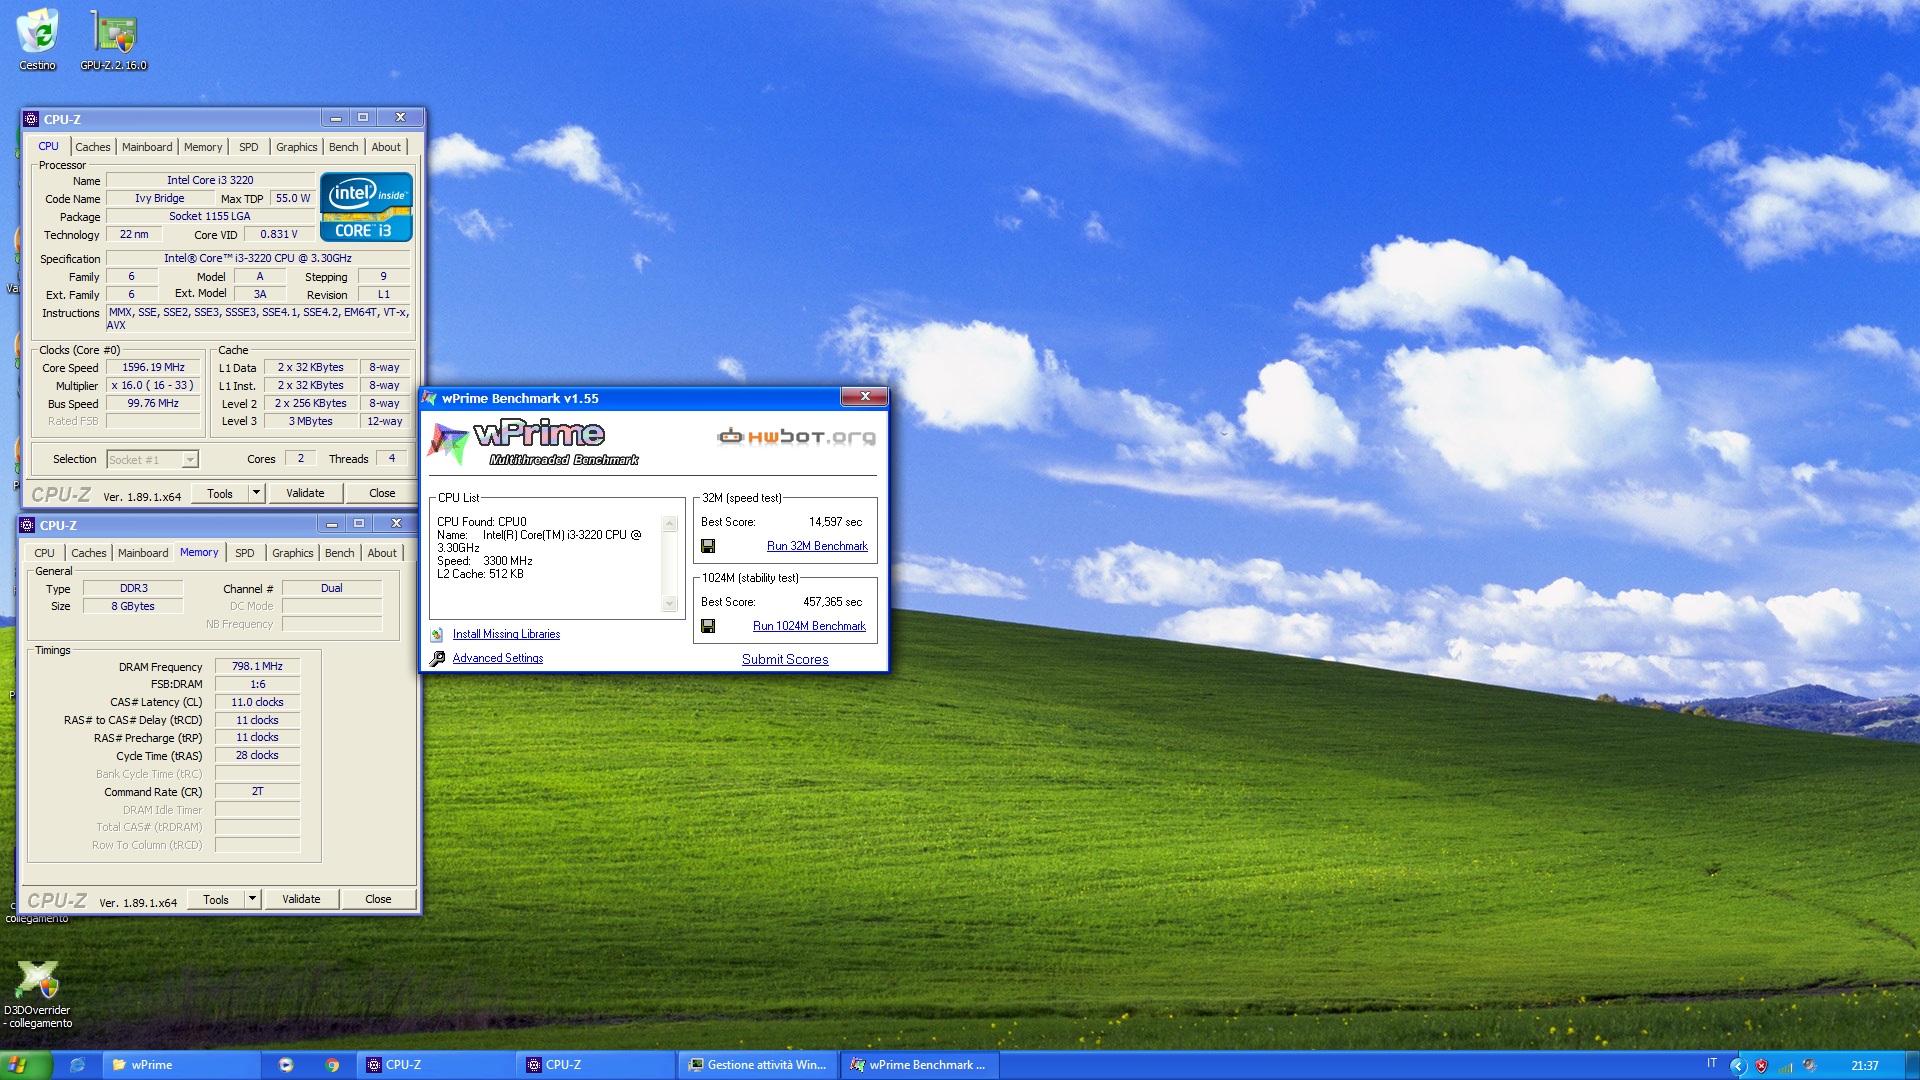Click the network signal tray icon
Image resolution: width=1920 pixels, height=1080 pixels.
(x=1785, y=1066)
